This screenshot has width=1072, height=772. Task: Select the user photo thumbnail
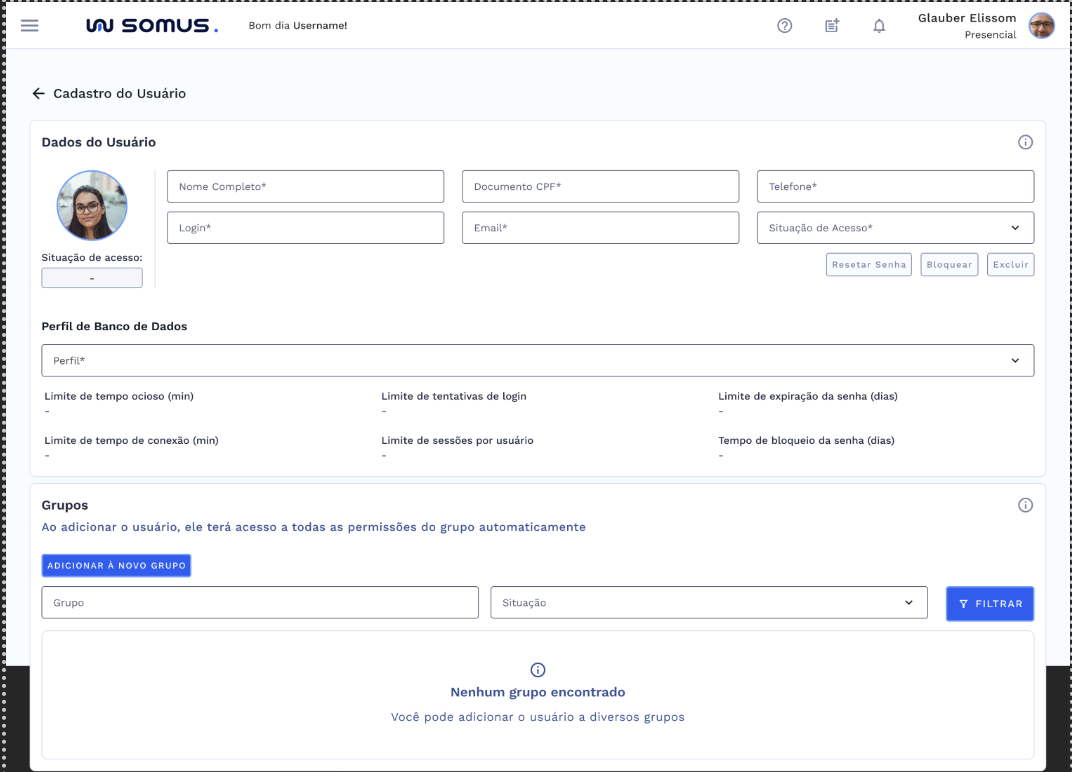click(92, 205)
